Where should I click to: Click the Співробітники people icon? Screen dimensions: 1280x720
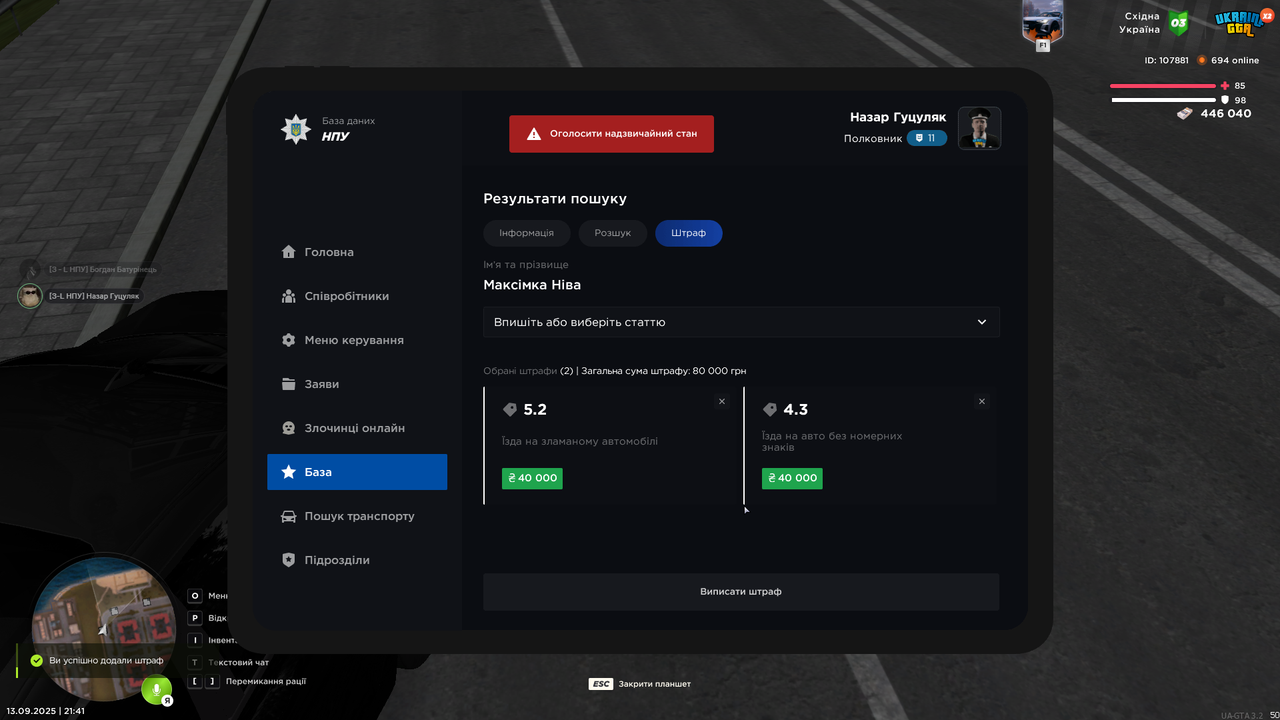point(289,296)
